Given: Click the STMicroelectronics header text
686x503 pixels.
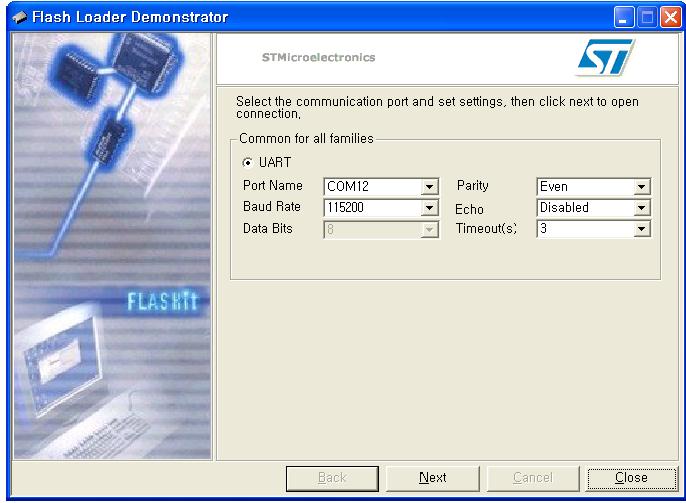Looking at the screenshot, I should 318,57.
